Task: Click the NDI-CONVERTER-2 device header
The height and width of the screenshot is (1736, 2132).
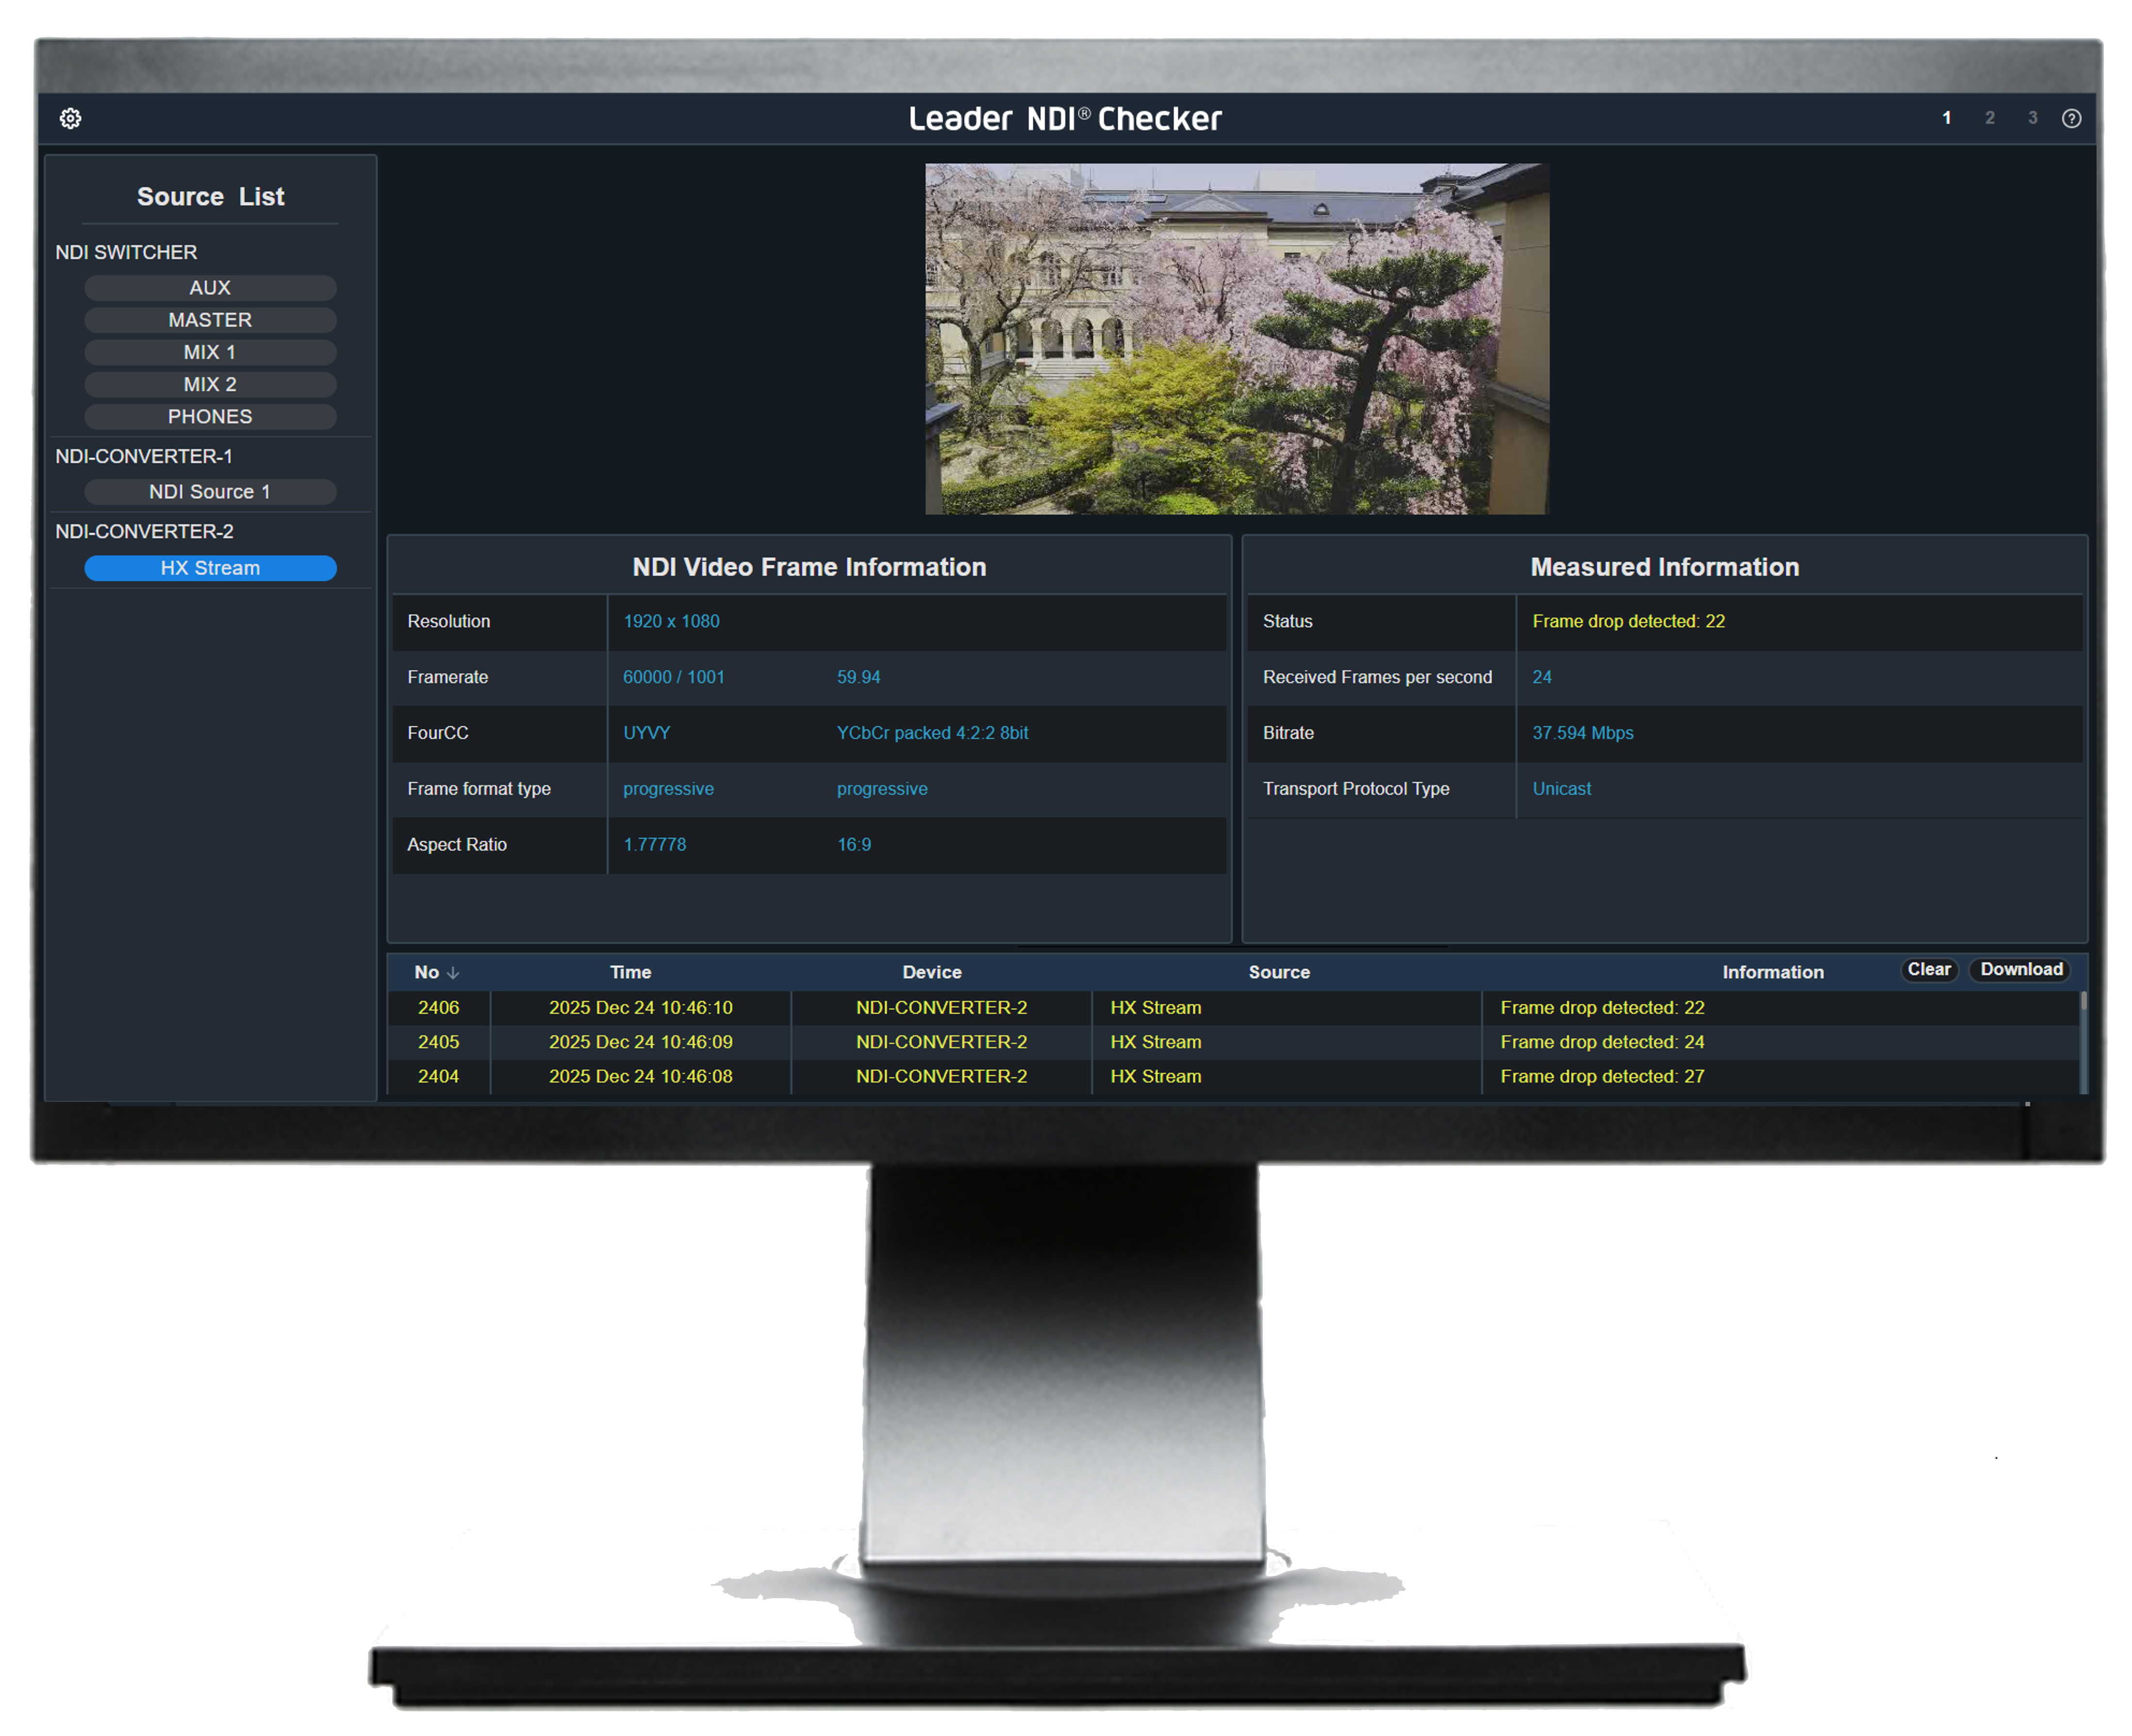Action: click(x=144, y=531)
